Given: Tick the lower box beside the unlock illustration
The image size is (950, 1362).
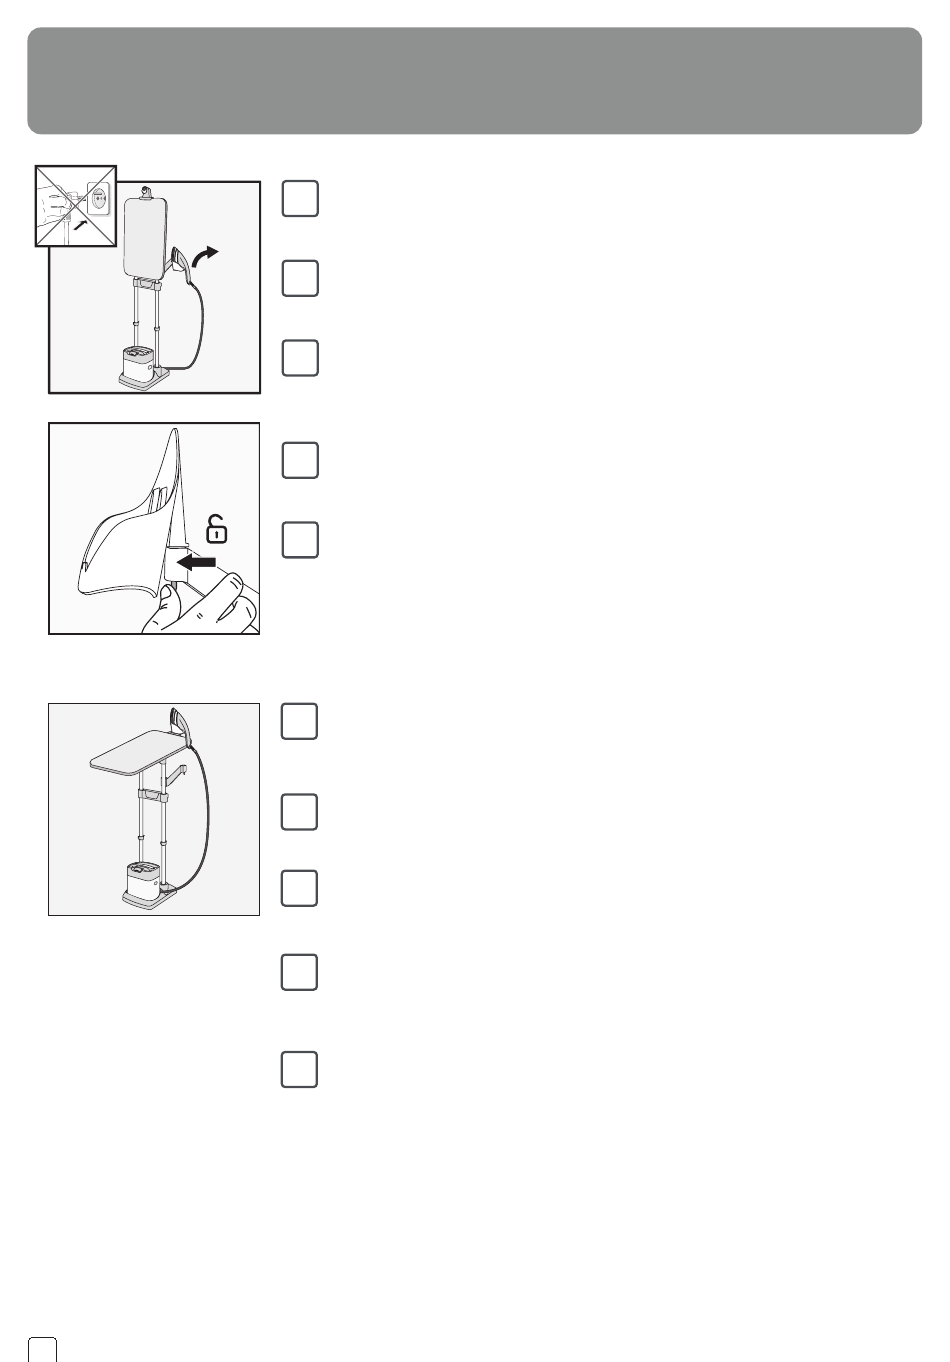Looking at the screenshot, I should click(300, 540).
